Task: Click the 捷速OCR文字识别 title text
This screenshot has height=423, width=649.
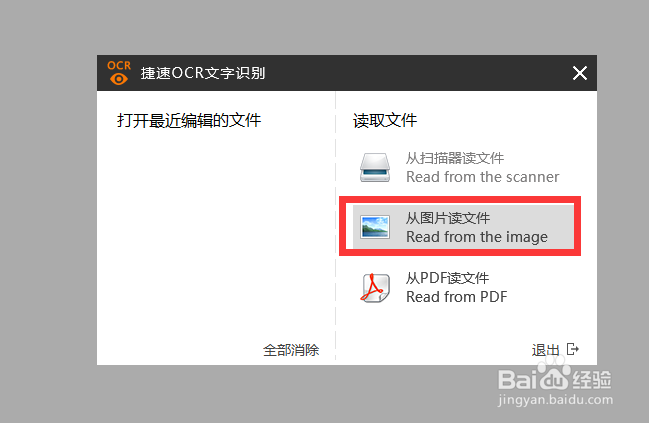Action: click(203, 73)
